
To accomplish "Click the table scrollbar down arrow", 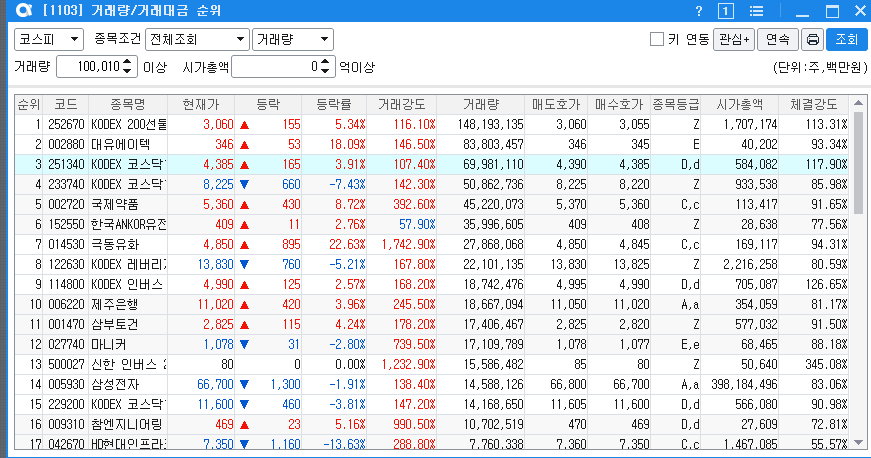I will click(x=858, y=442).
